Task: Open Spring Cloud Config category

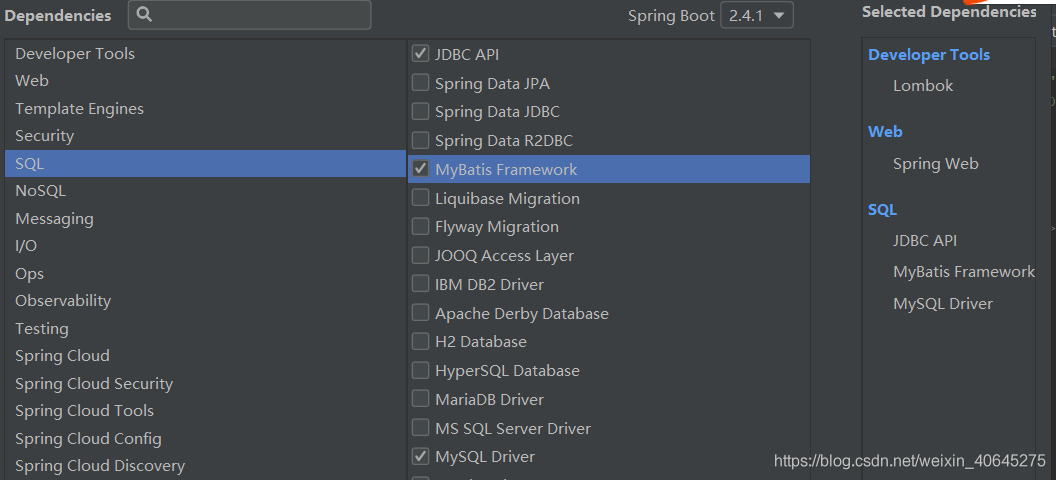Action: [205, 439]
